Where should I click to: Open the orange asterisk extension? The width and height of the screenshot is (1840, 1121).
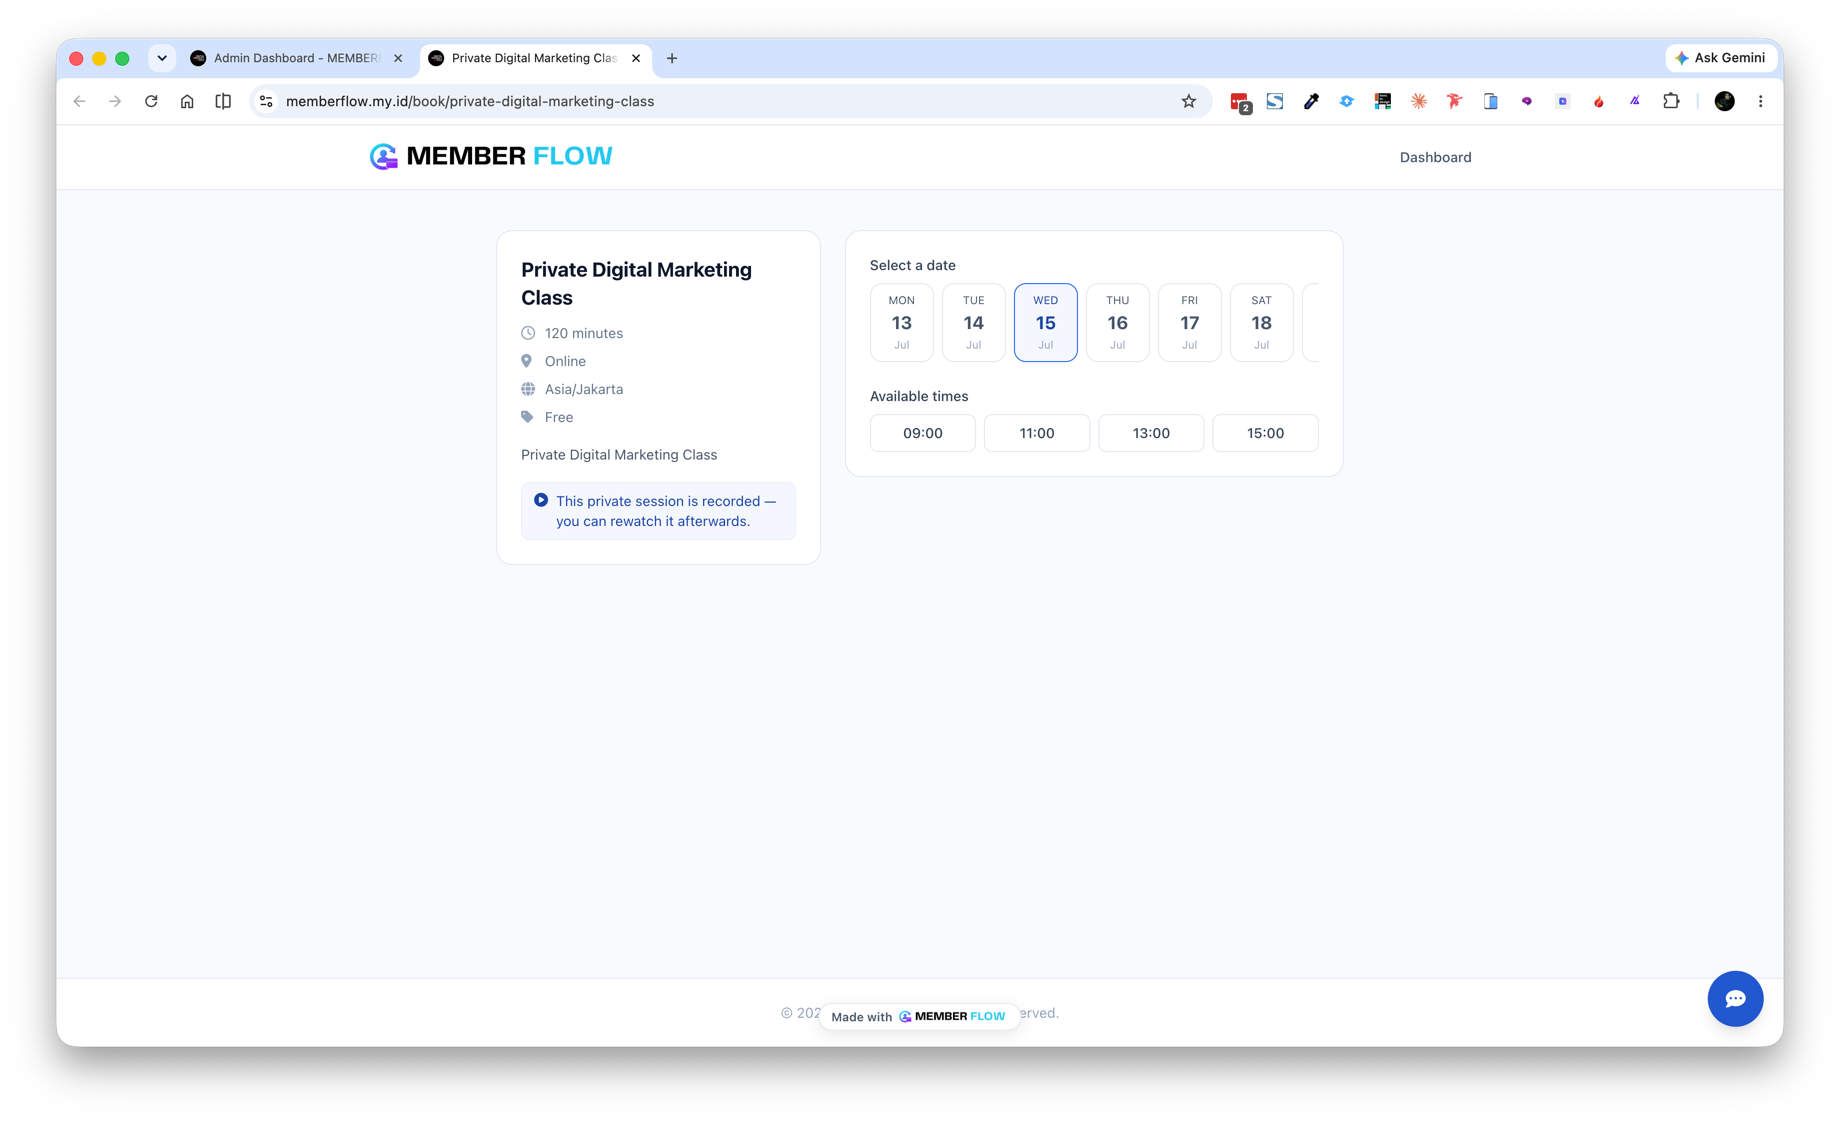1419,101
